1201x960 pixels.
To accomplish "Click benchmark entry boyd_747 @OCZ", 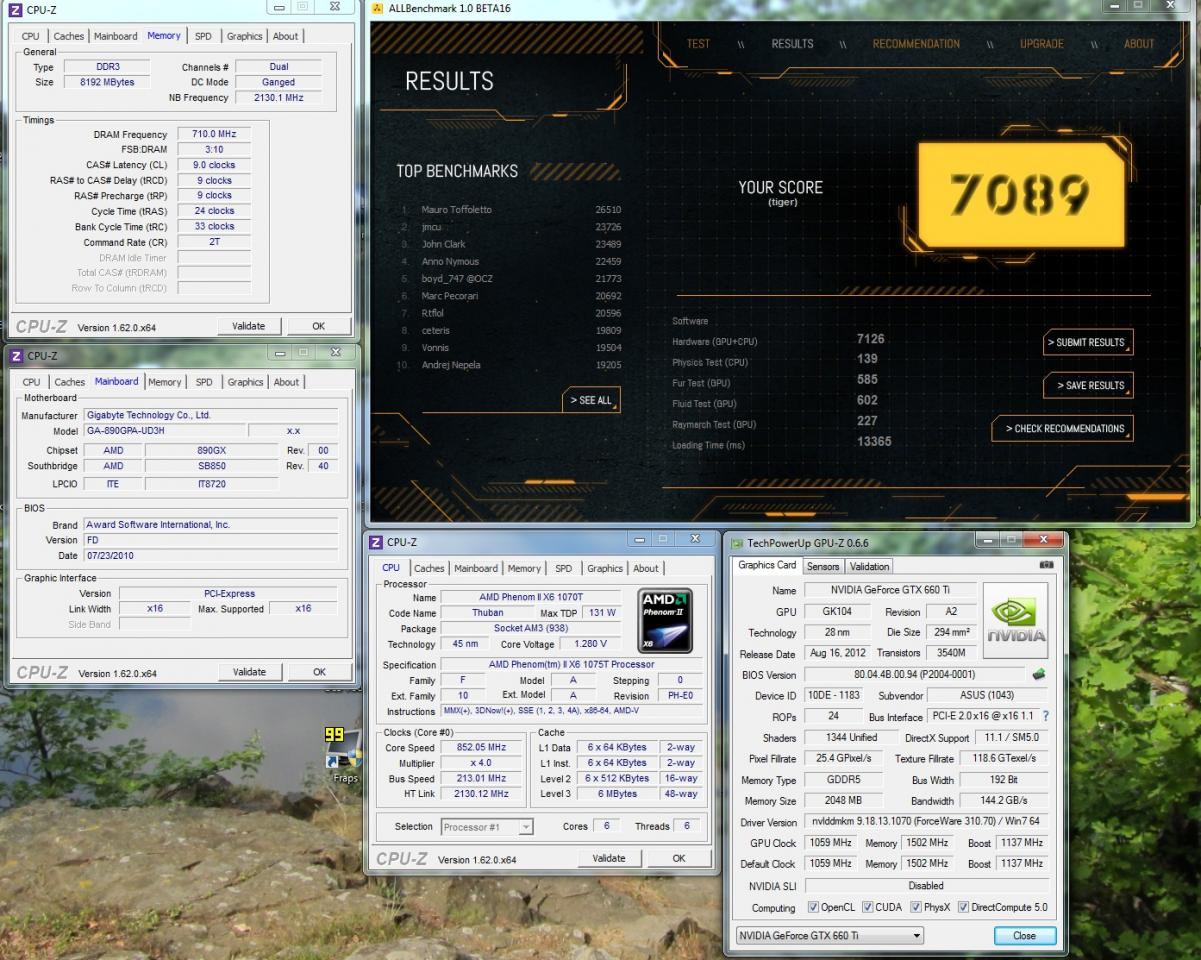I will pyautogui.click(x=458, y=279).
